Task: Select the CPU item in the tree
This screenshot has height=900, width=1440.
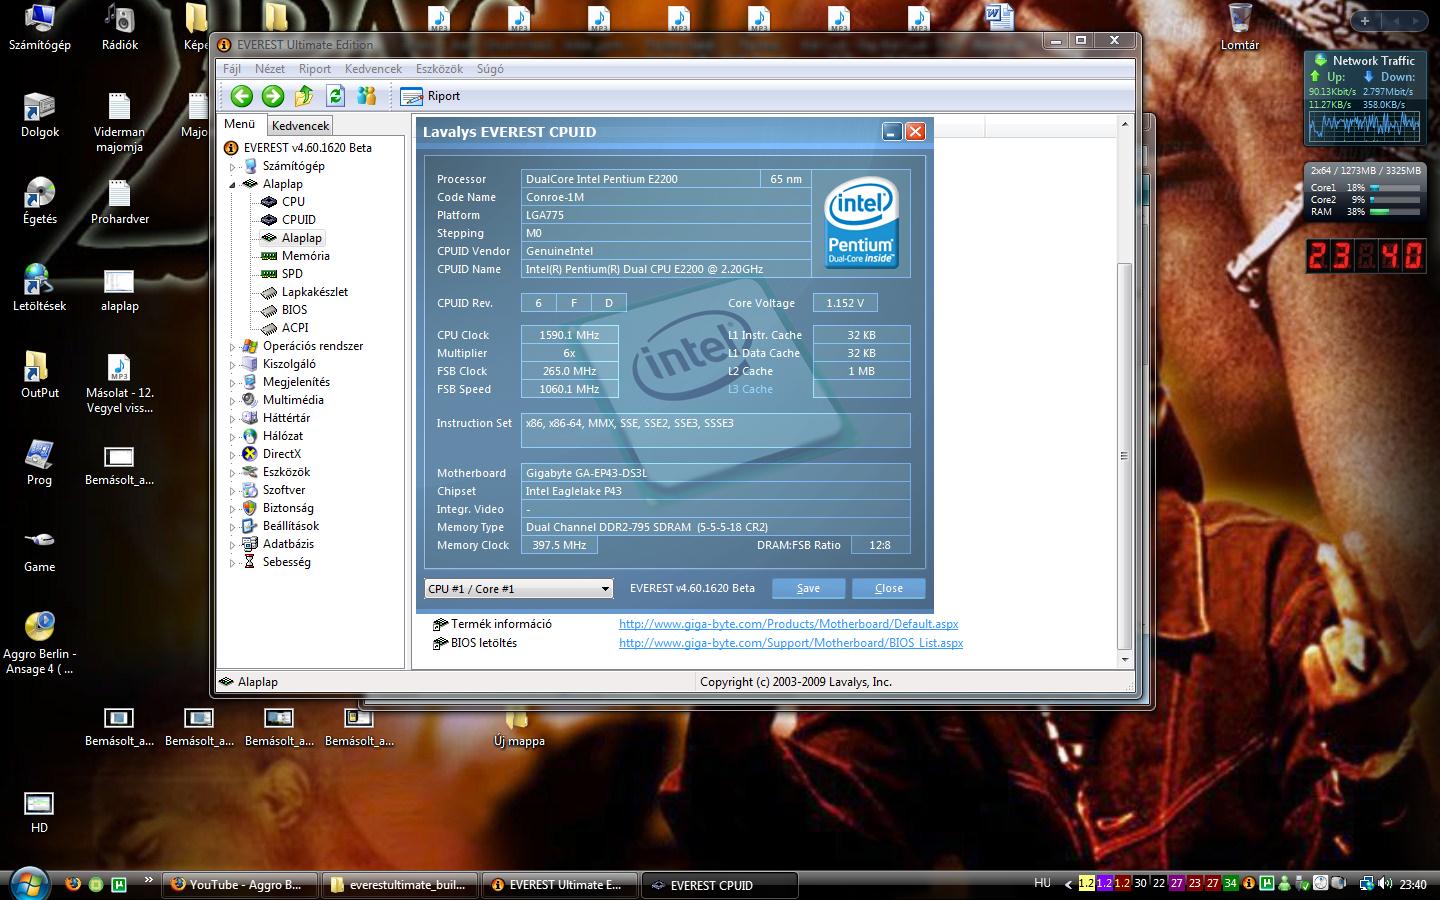Action: (293, 202)
